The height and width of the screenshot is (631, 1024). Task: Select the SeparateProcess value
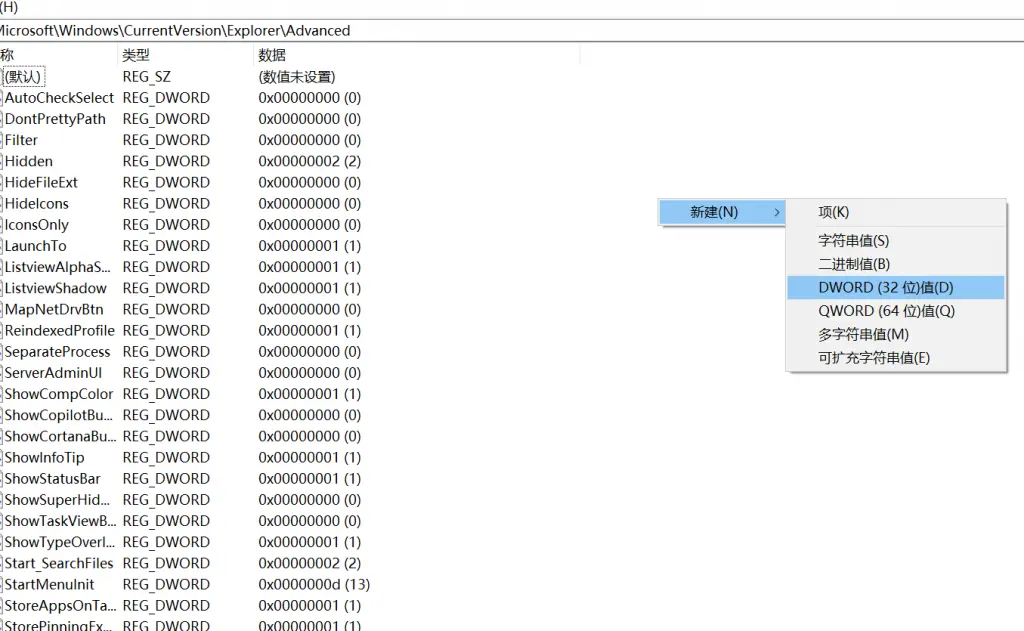click(57, 351)
